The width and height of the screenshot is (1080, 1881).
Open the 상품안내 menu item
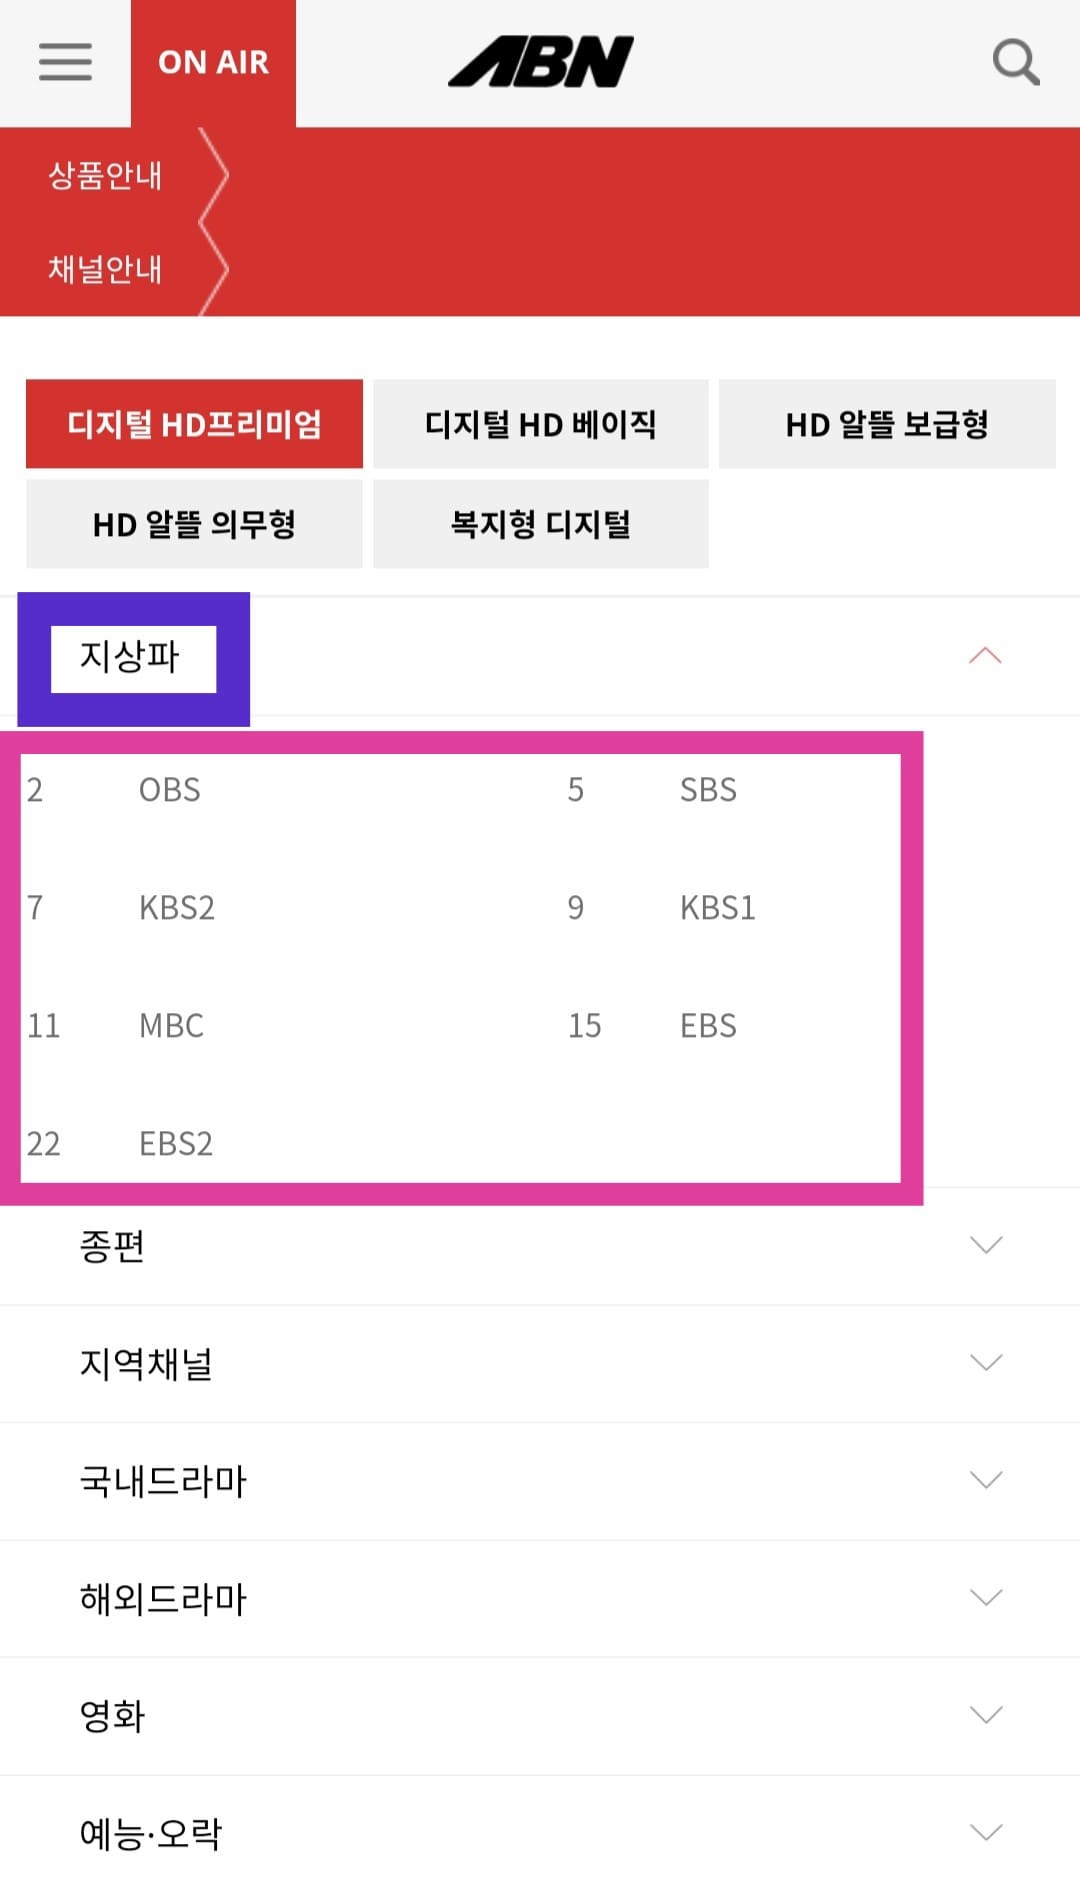[105, 176]
